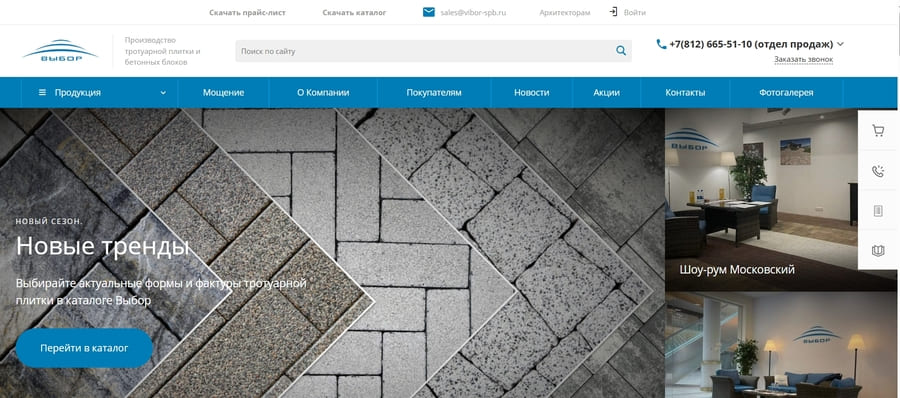
Task: Open the Архитекторам link
Action: pos(565,13)
